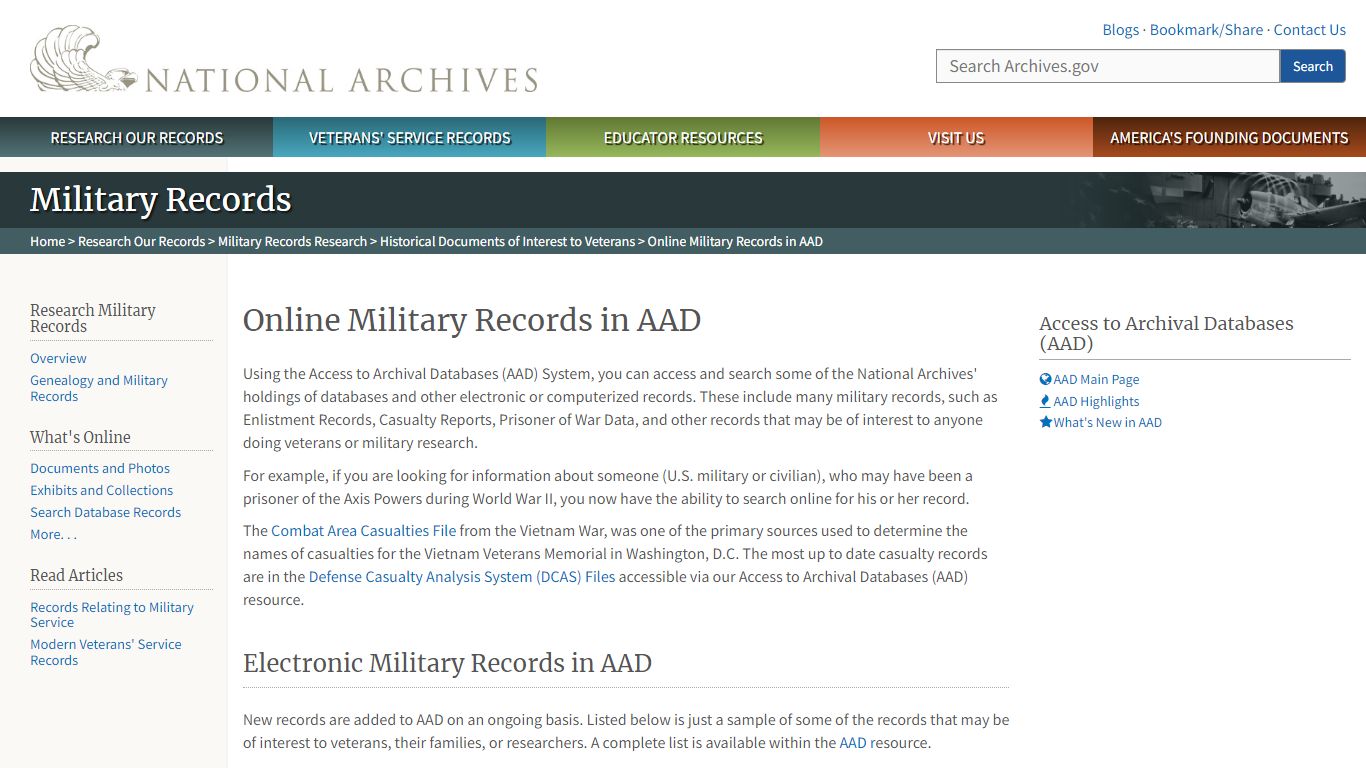
Task: Click the What's Online sidebar heading
Action: [80, 437]
